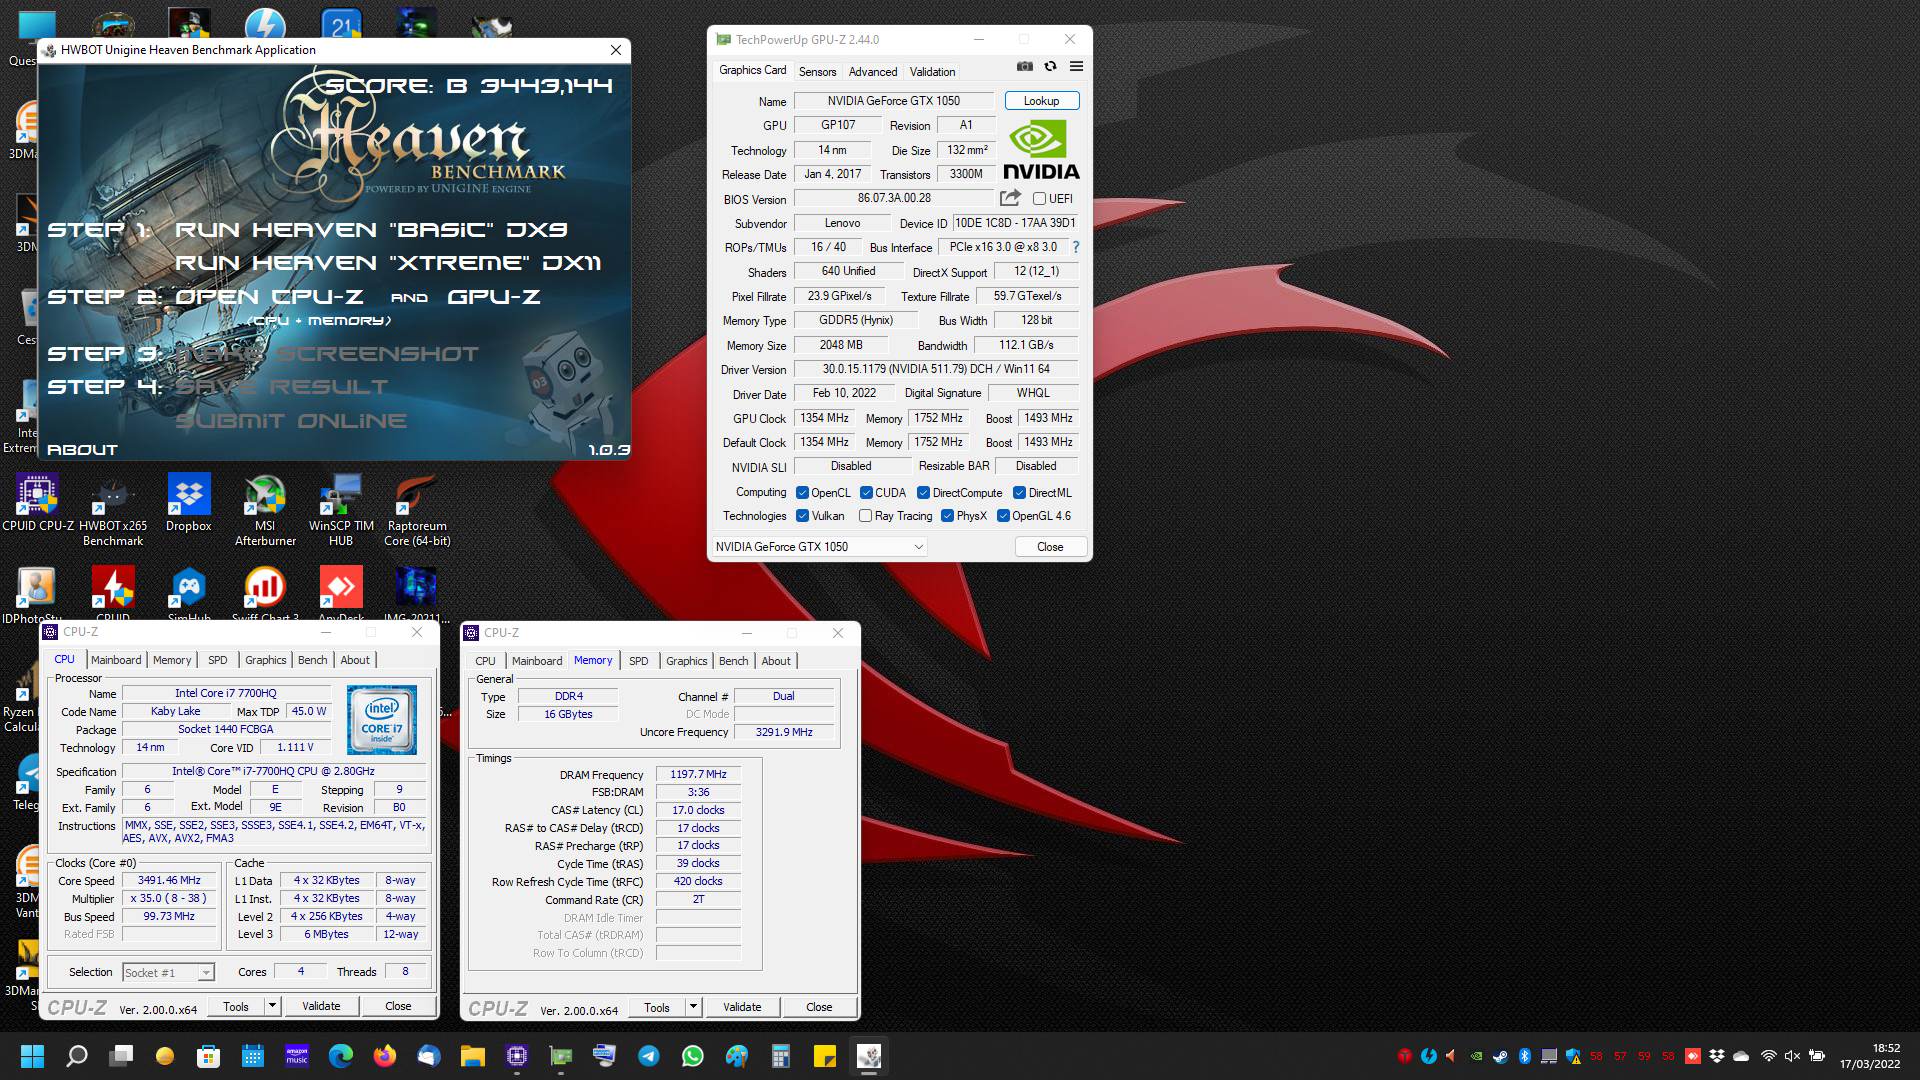The height and width of the screenshot is (1080, 1920).
Task: Open the GPU-Z hamburger menu
Action: pos(1076,67)
